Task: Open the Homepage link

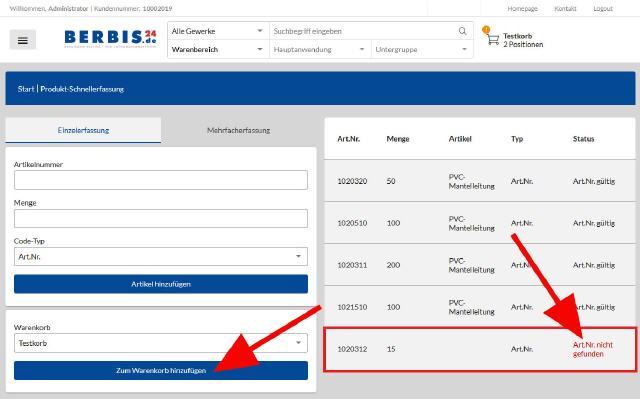Action: click(x=522, y=9)
